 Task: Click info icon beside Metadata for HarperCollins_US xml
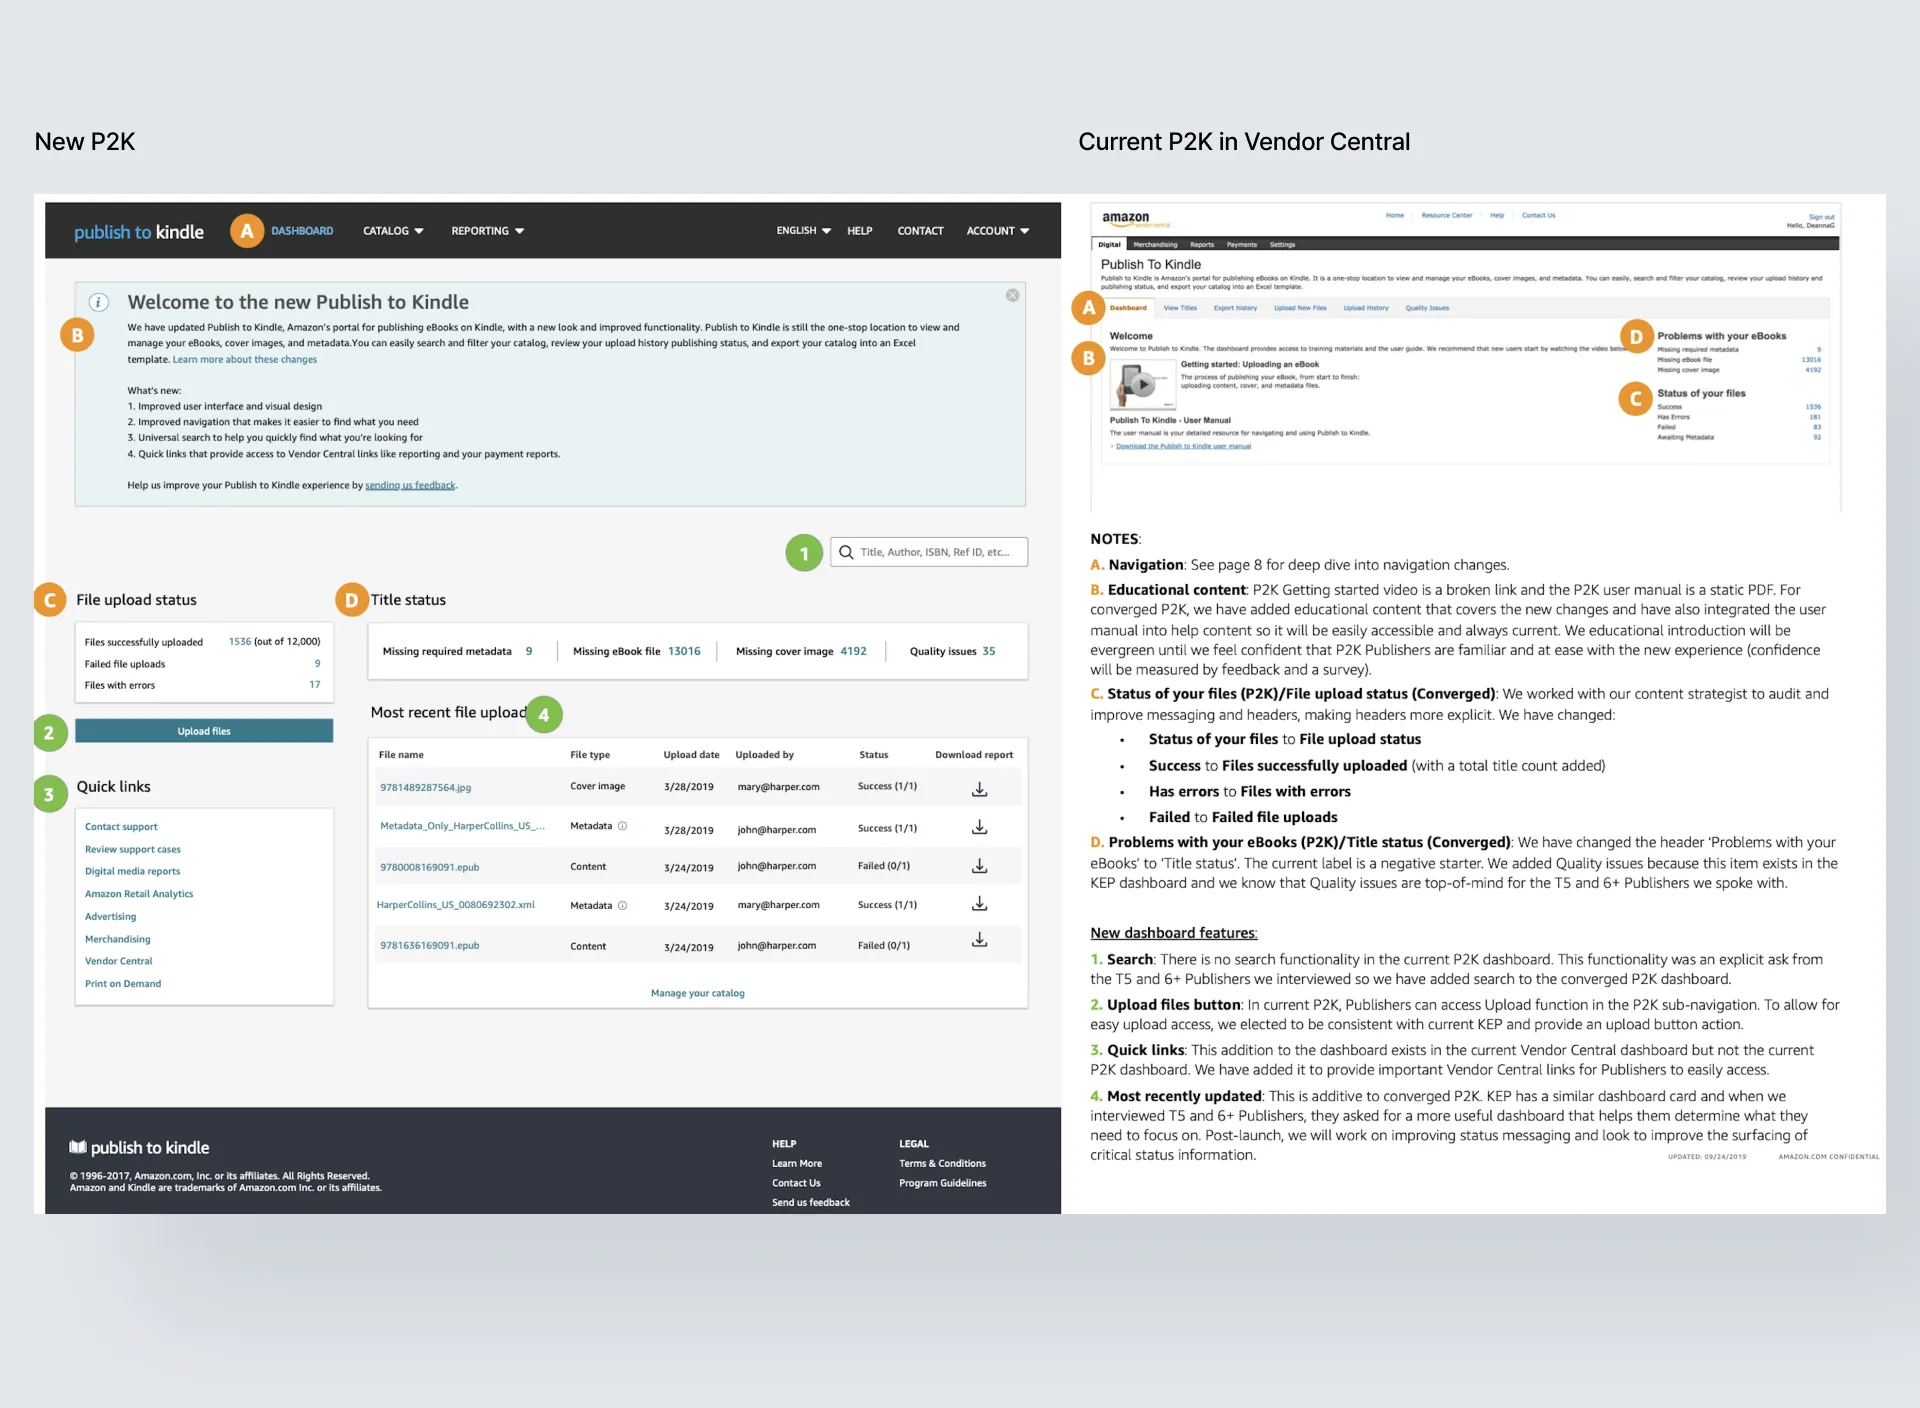pos(622,906)
